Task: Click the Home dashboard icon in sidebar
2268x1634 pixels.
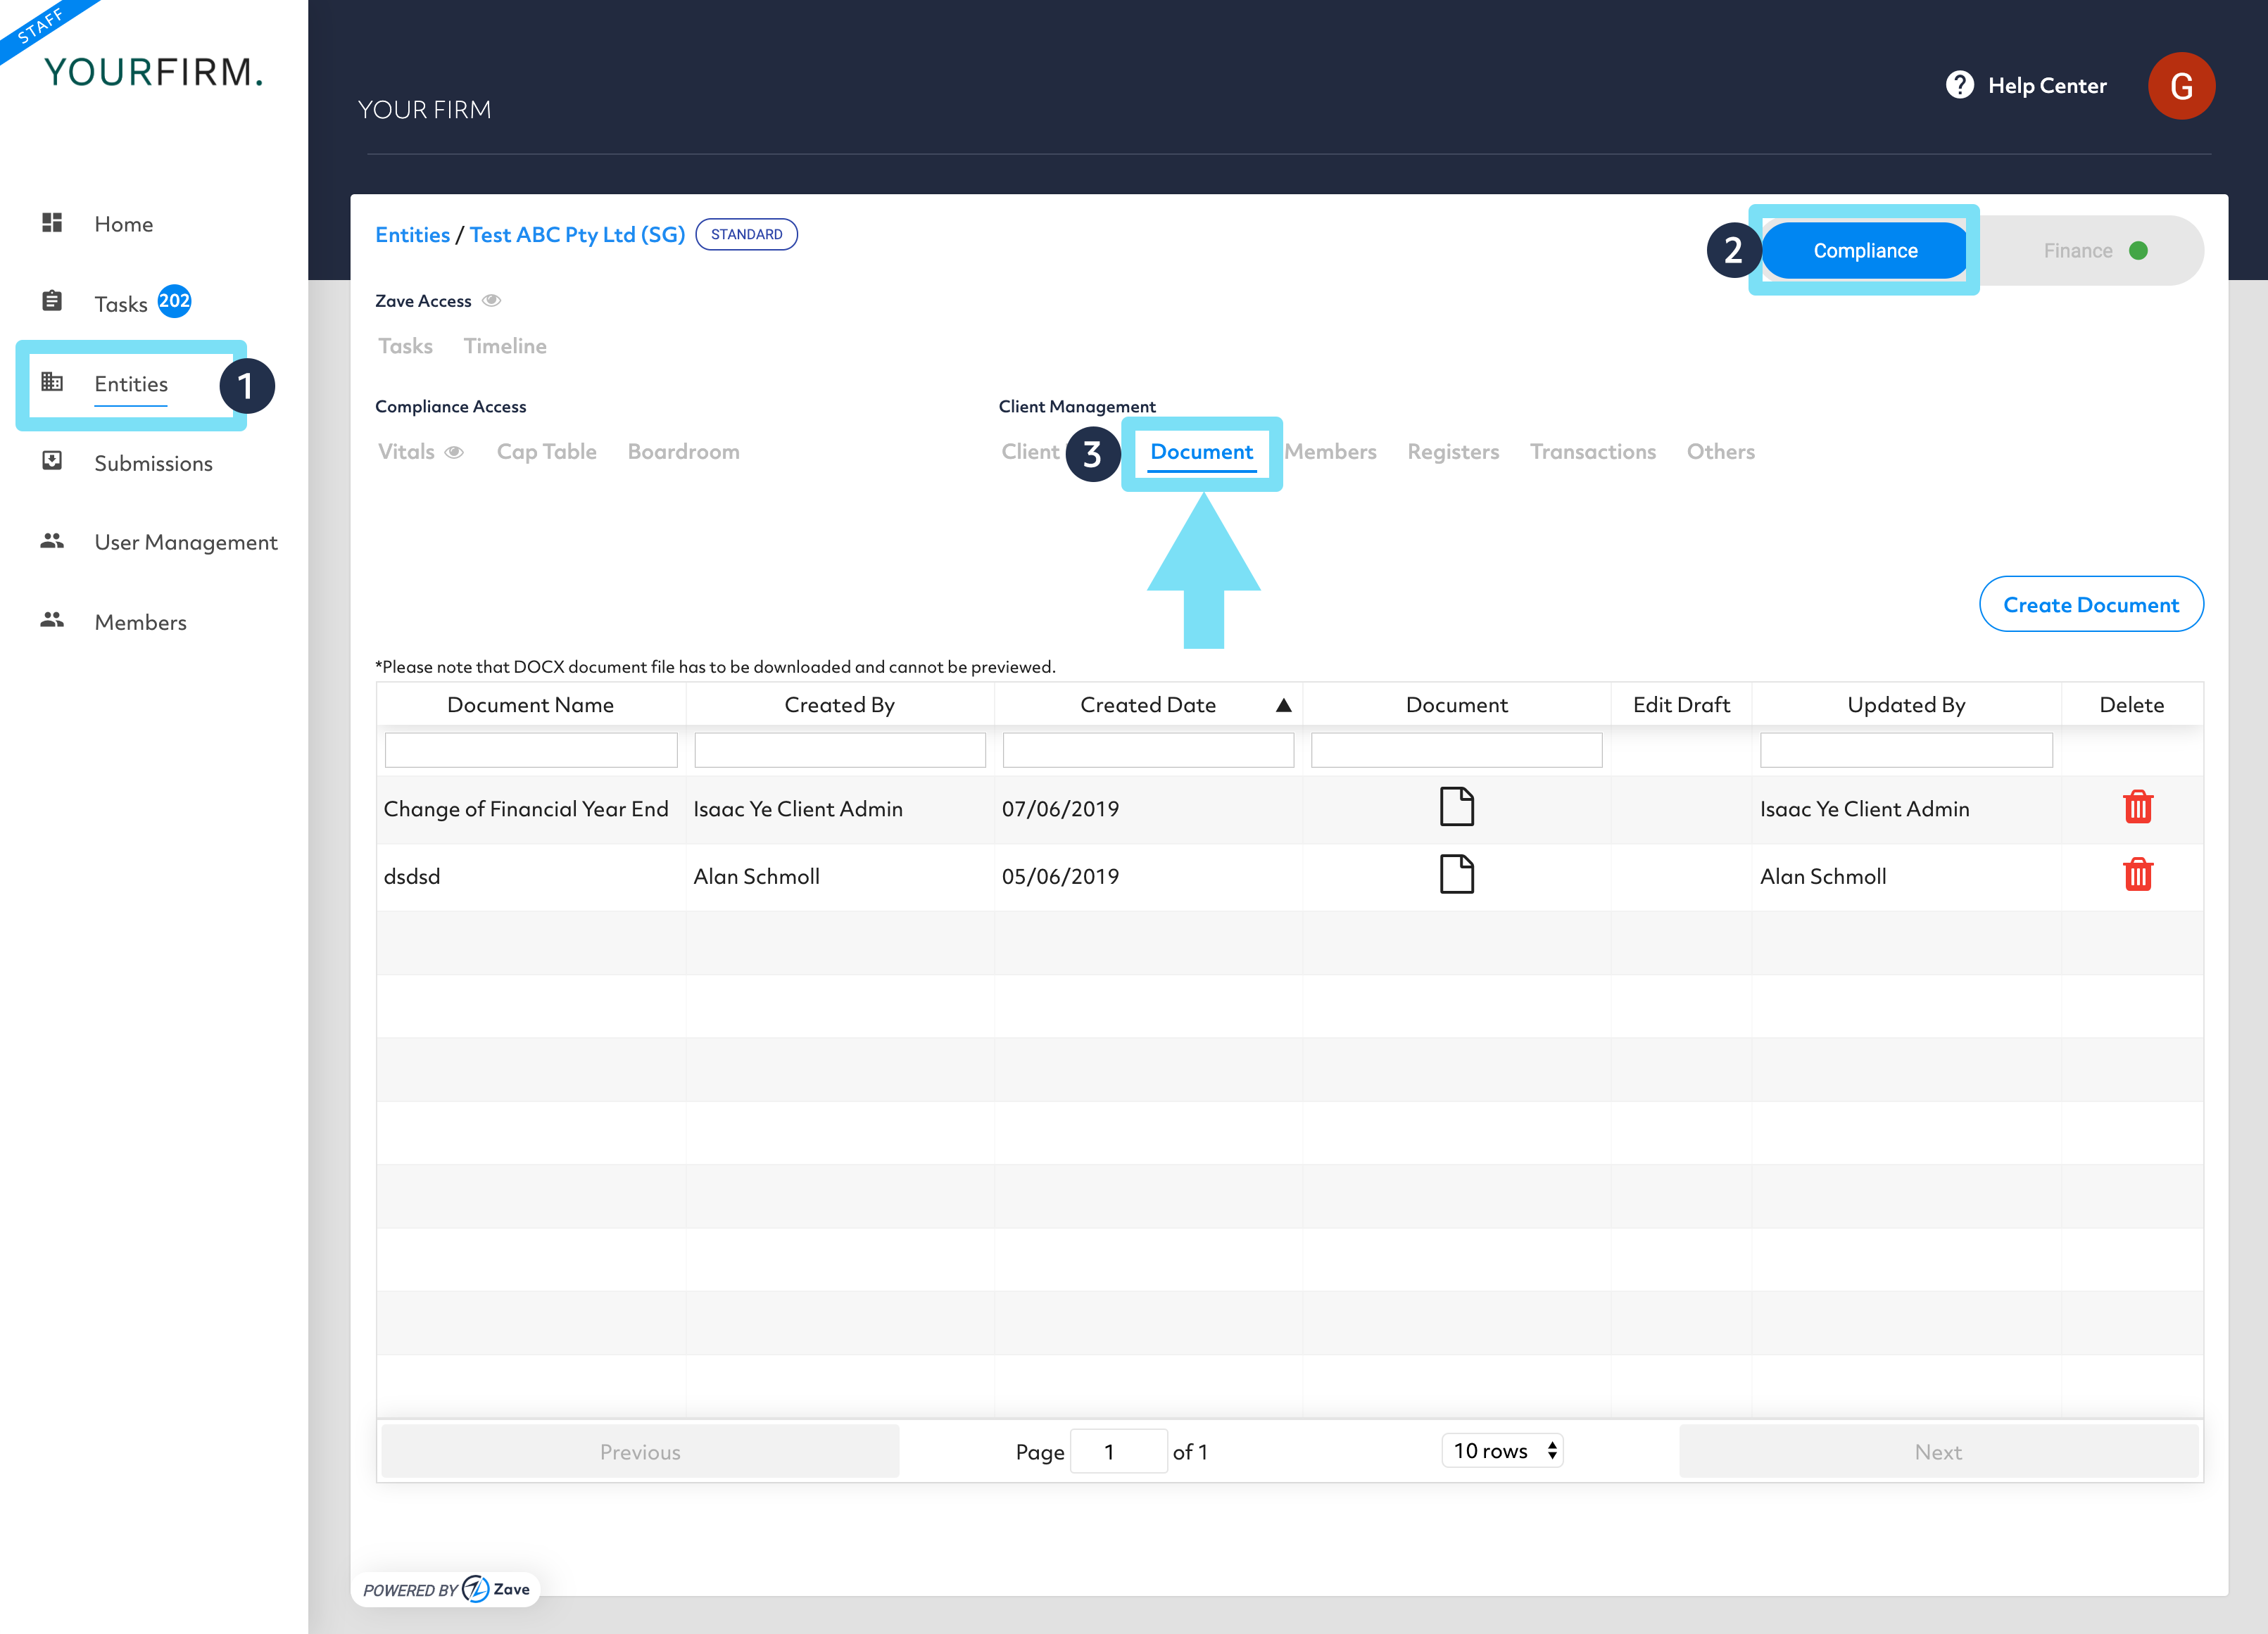Action: tap(52, 222)
